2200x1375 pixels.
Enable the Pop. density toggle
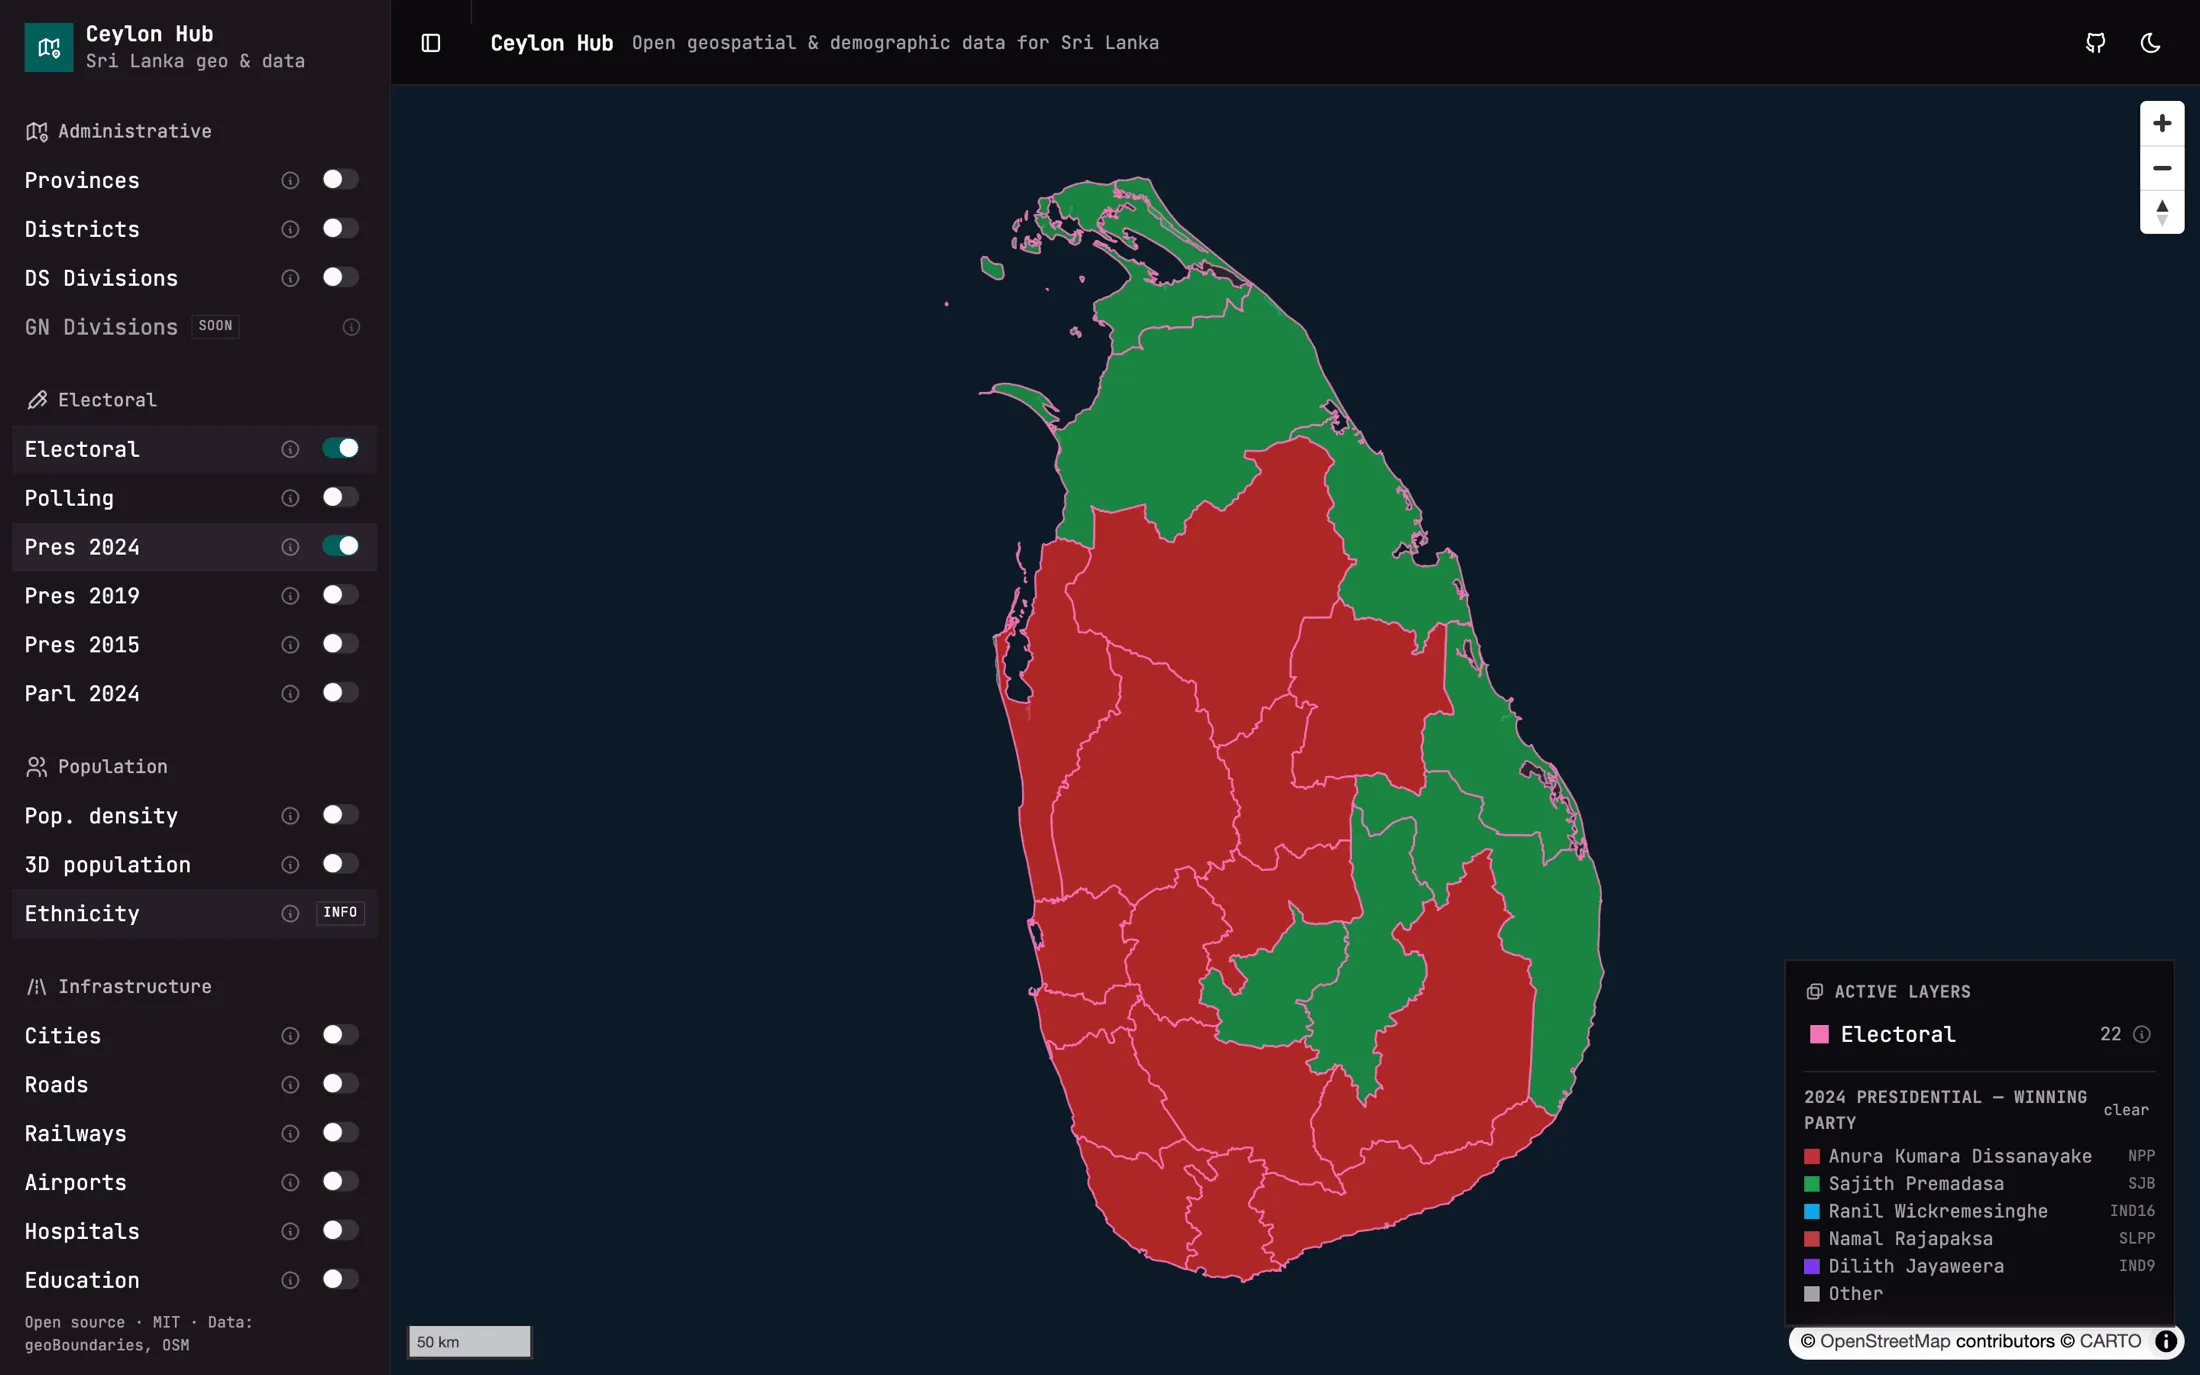(340, 815)
